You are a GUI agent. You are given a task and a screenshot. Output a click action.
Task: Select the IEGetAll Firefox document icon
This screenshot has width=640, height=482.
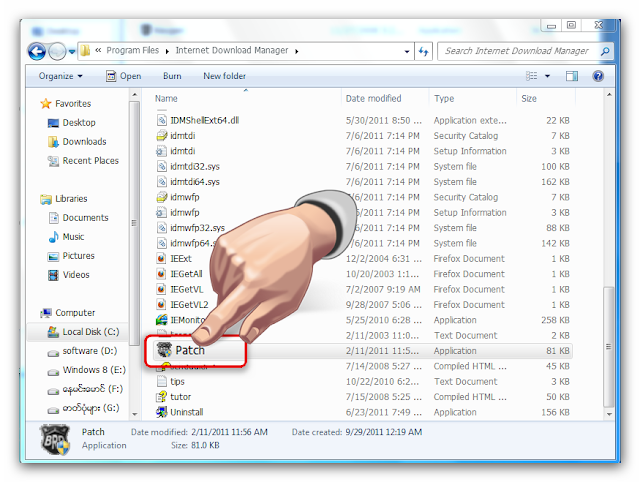pyautogui.click(x=161, y=274)
